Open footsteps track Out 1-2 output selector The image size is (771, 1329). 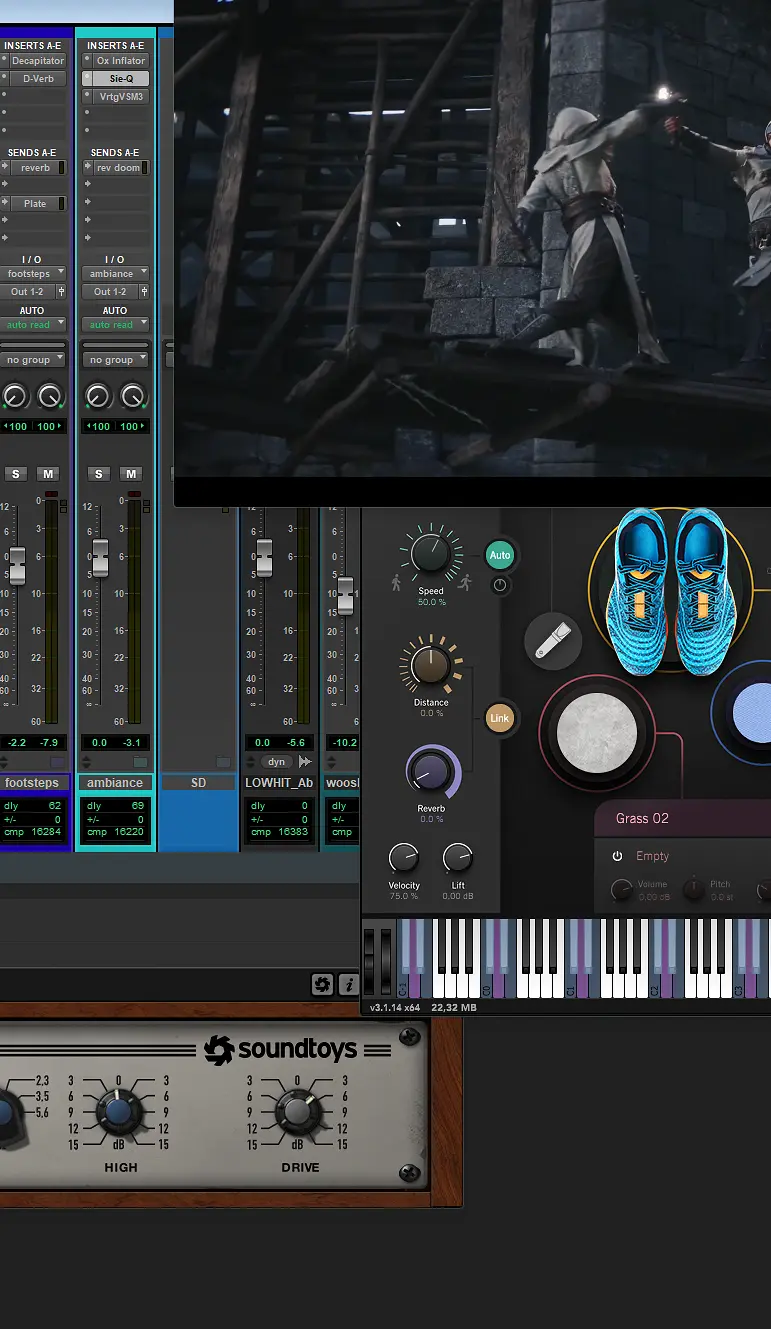(x=28, y=292)
